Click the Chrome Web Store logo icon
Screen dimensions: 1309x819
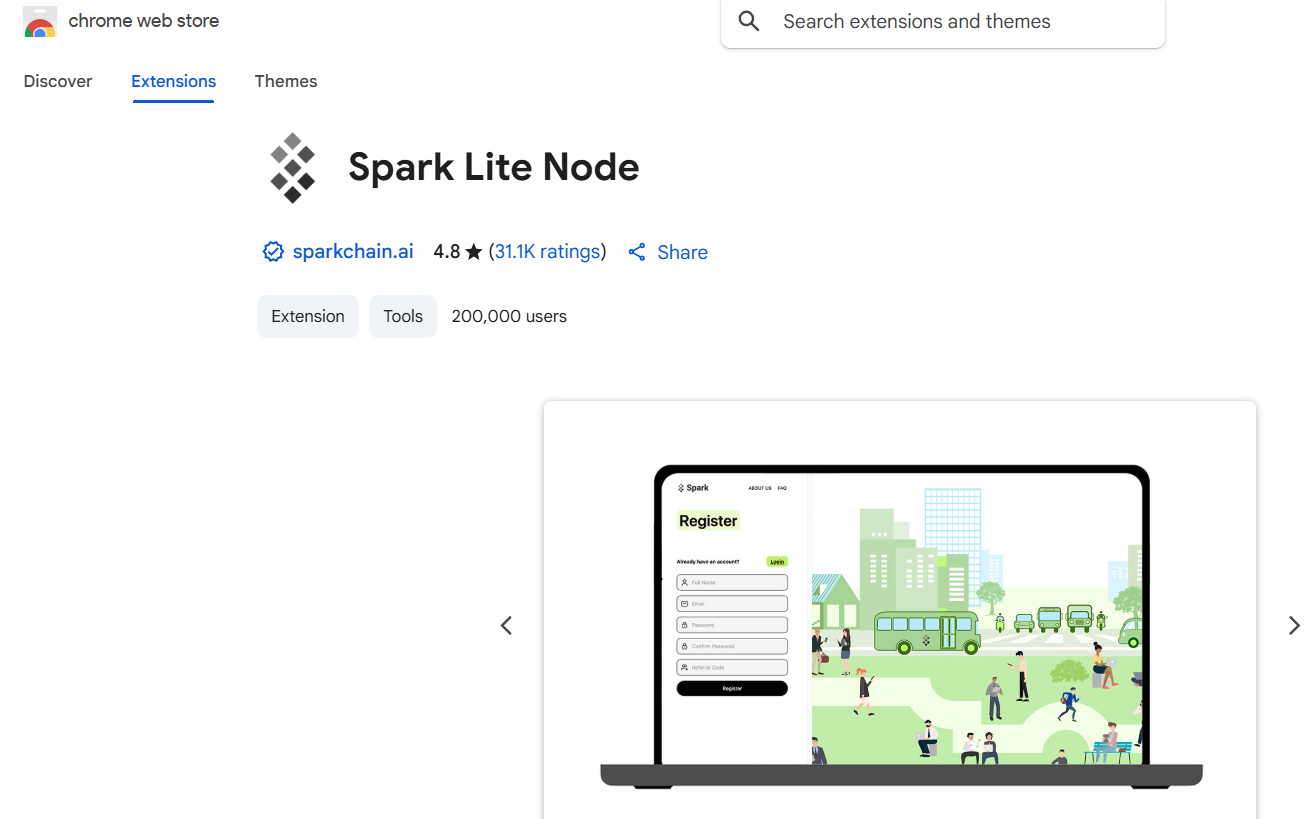pos(40,23)
